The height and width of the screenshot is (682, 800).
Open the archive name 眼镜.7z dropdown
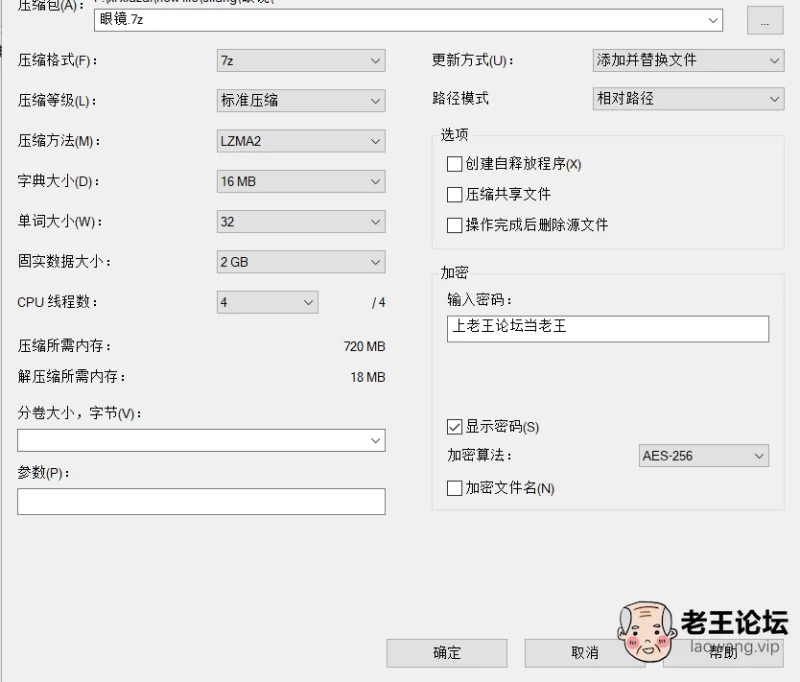click(x=408, y=20)
